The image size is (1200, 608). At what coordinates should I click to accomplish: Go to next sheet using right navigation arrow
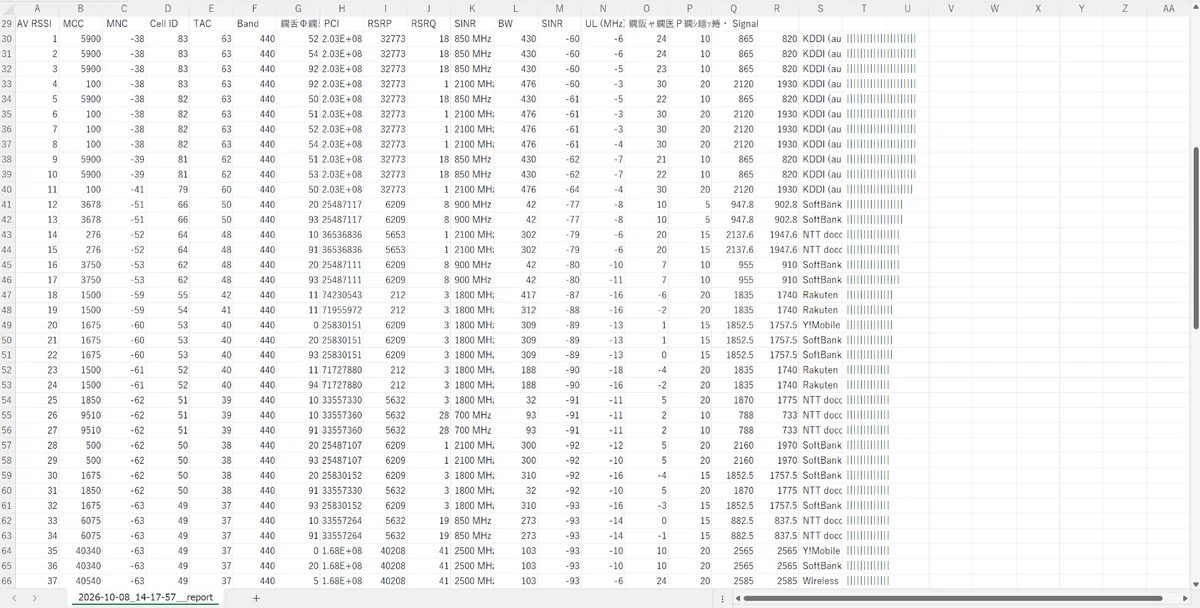36,597
